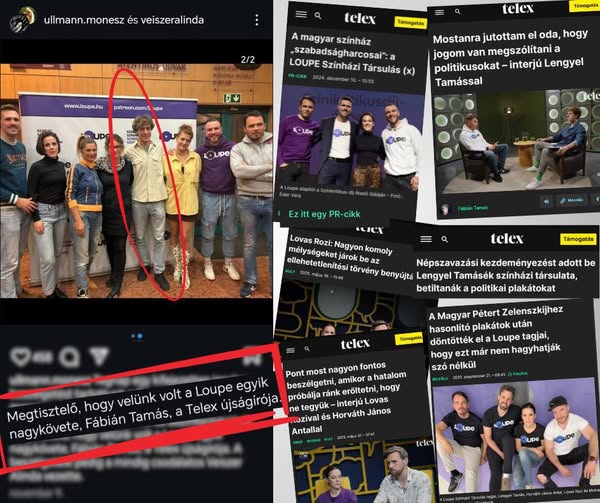Viewport: 600px width, 503px height.
Task: Open the three-dot post options menu
Action: click(257, 20)
